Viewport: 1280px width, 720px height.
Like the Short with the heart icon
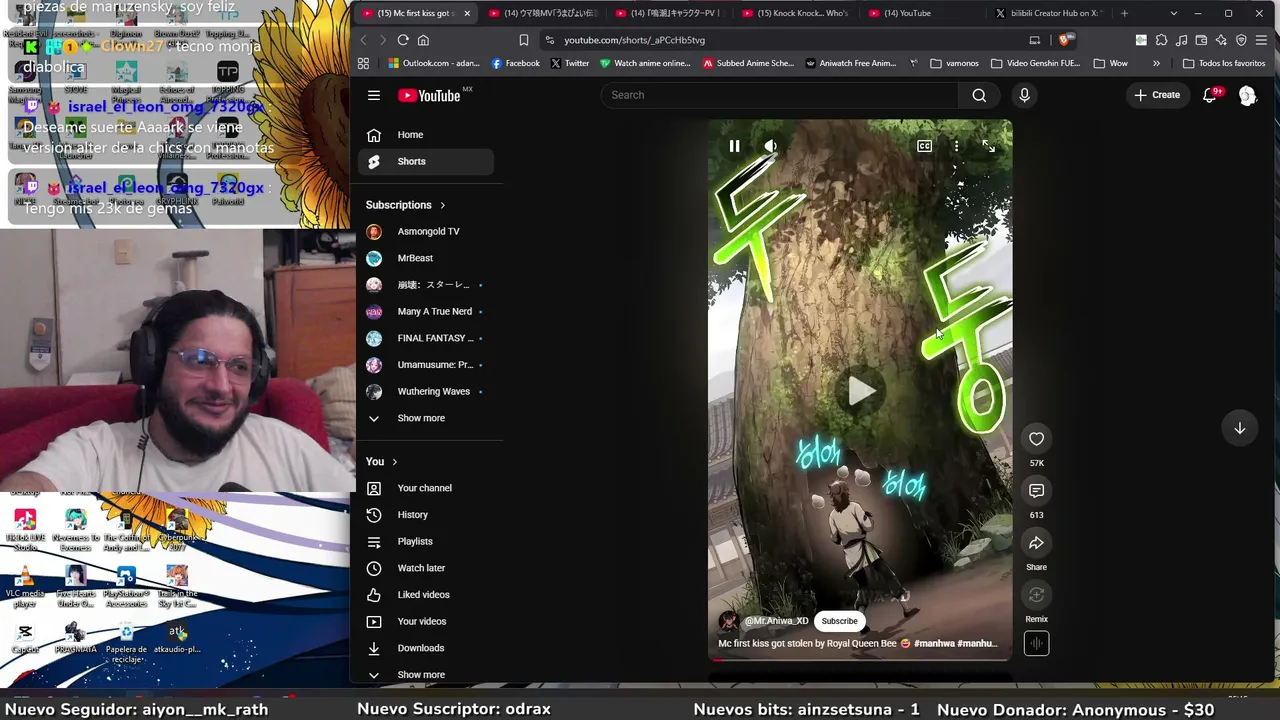(1036, 439)
